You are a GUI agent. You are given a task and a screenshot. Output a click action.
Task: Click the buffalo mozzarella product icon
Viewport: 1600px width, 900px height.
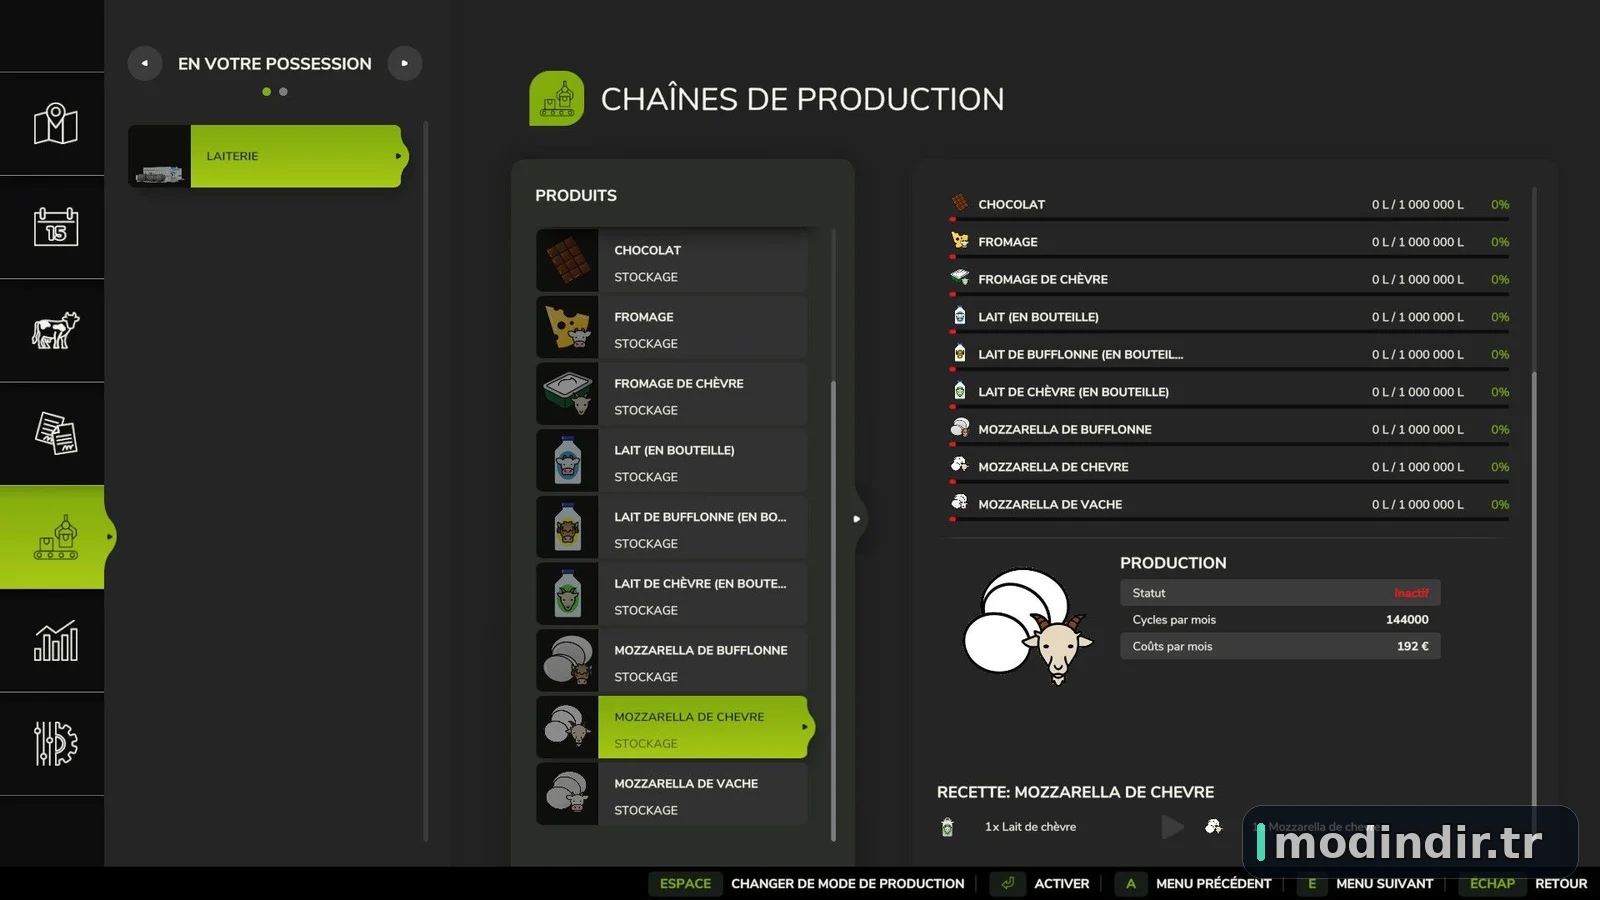point(567,661)
